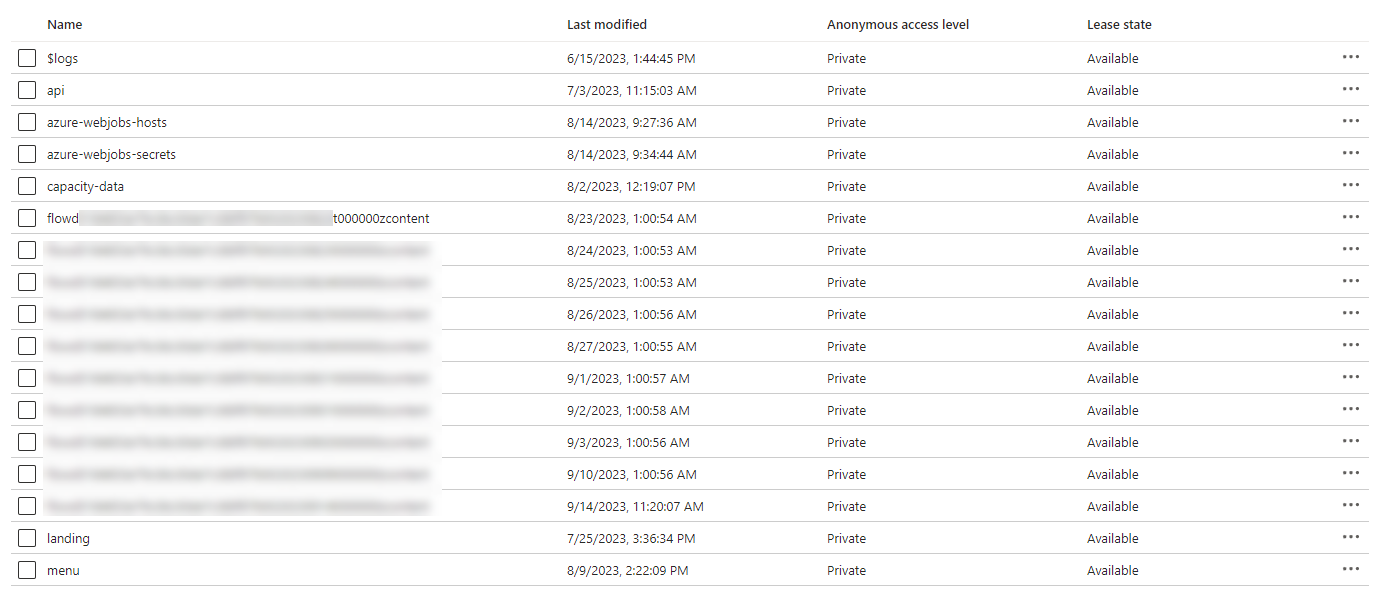Open more actions for azure-webjobs-secrets container
The height and width of the screenshot is (604, 1387).
[1351, 153]
